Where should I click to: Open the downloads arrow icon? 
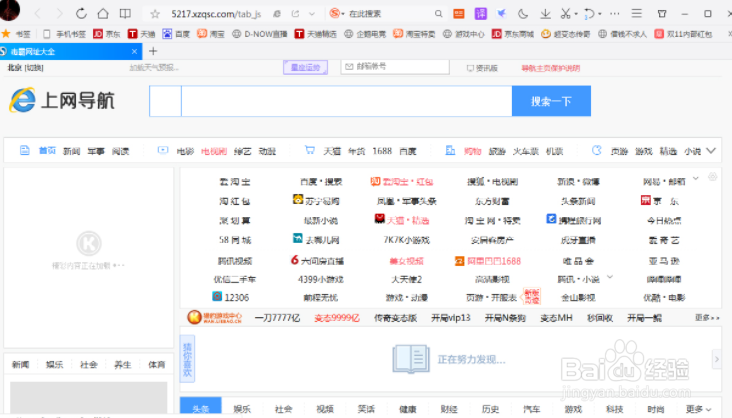545,14
